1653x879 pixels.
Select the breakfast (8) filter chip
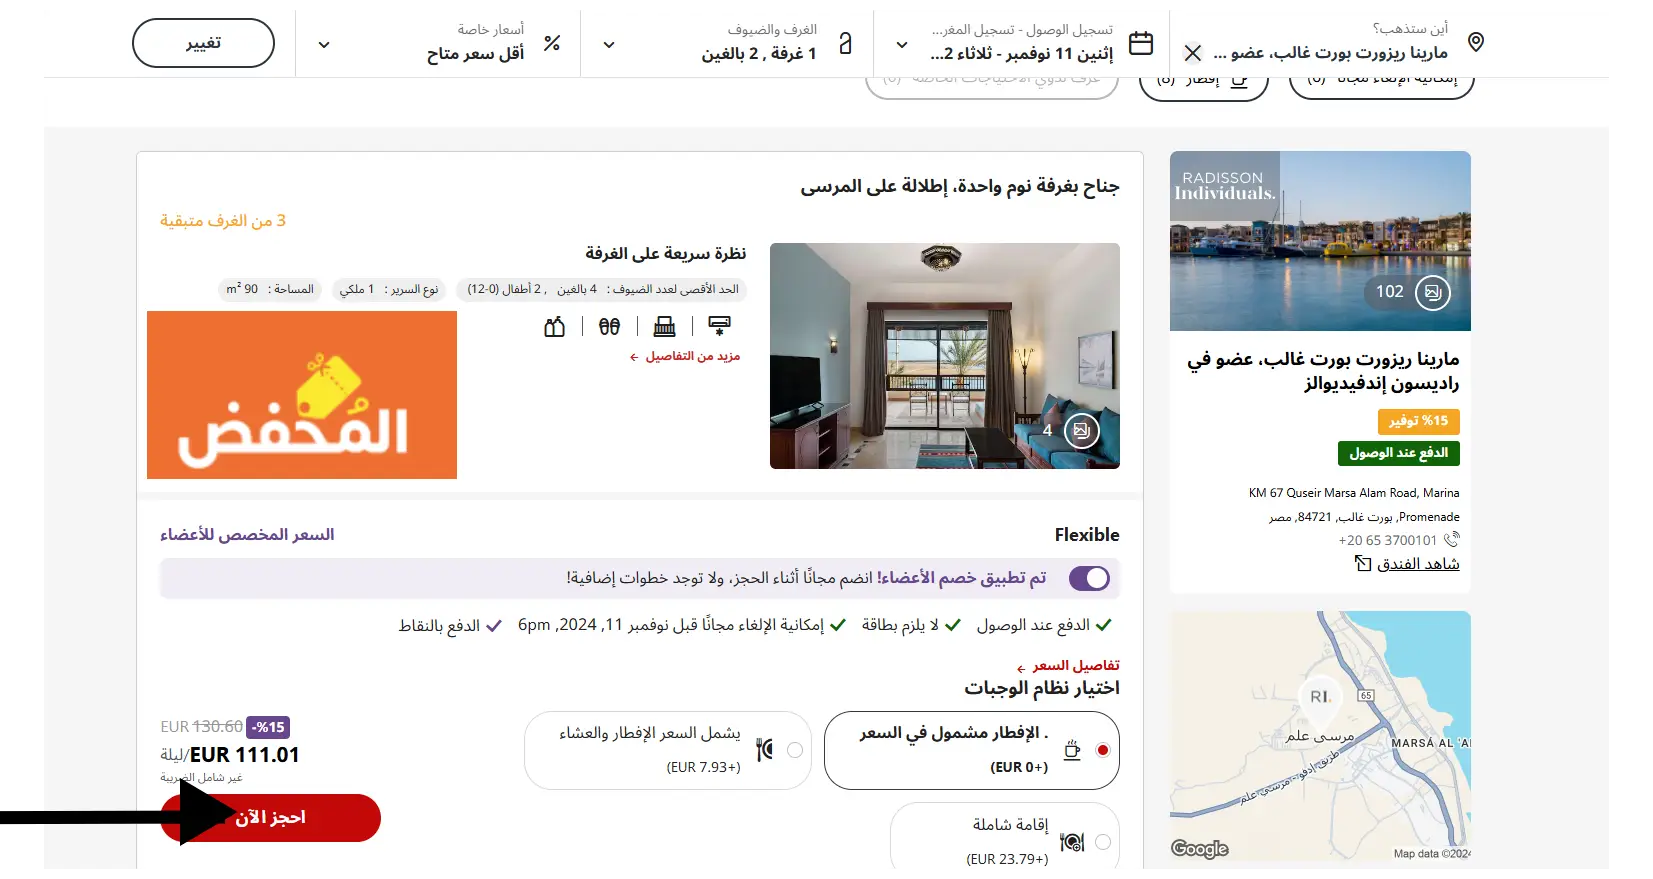pos(1203,82)
